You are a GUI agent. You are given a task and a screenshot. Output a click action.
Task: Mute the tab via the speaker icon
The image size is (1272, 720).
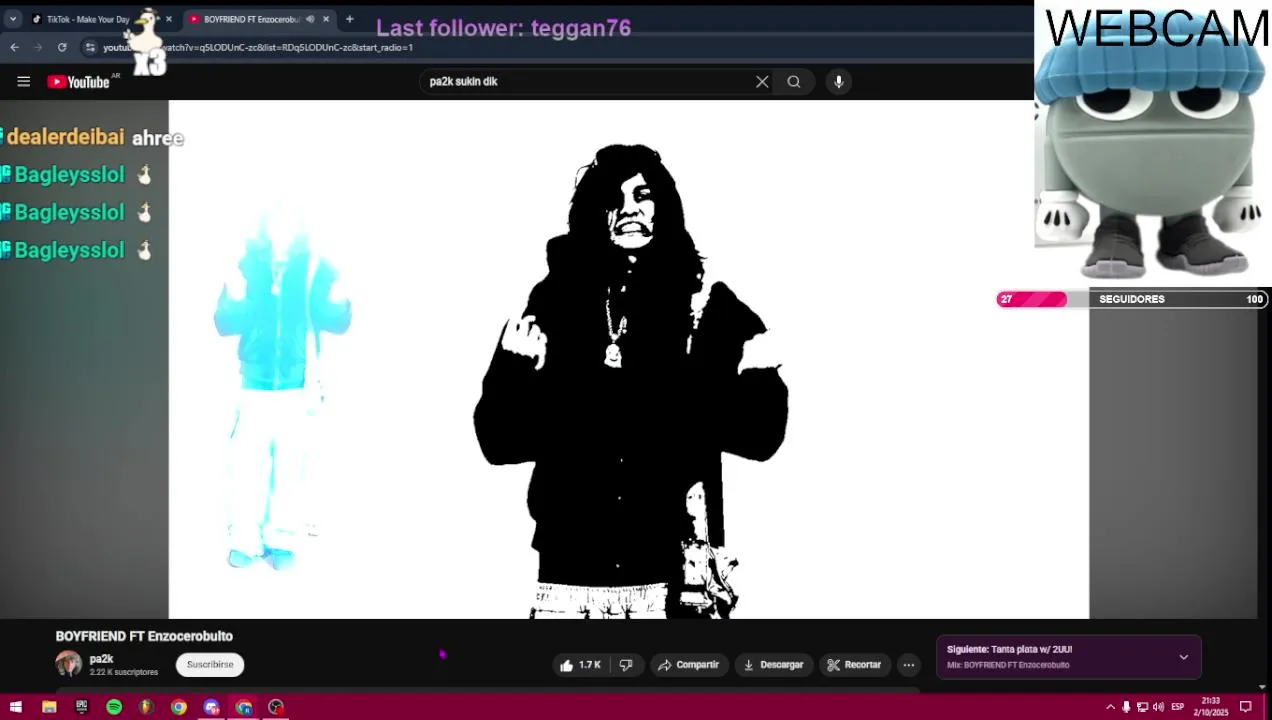click(310, 19)
